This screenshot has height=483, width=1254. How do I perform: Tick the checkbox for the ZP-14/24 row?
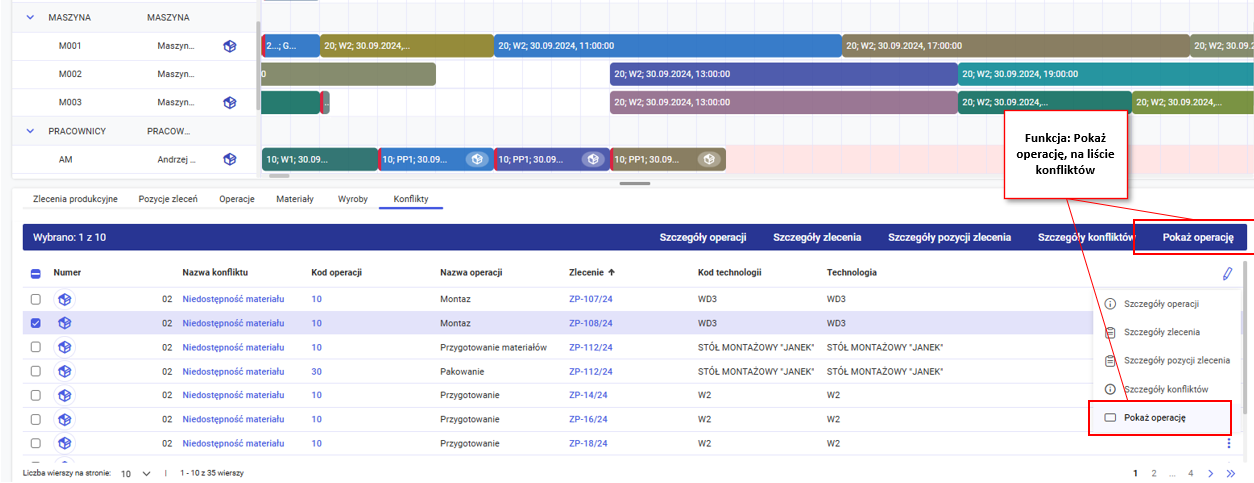click(36, 395)
